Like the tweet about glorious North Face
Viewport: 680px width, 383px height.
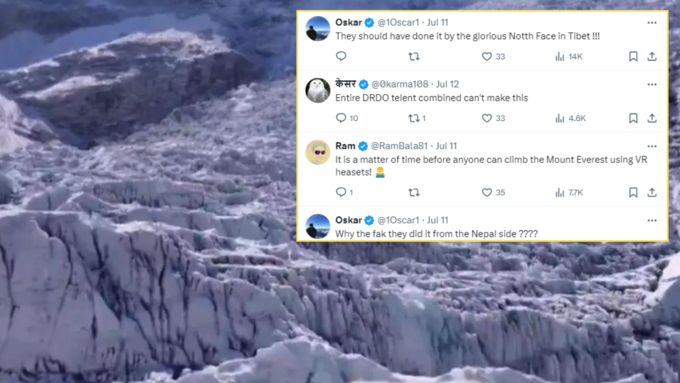point(494,56)
